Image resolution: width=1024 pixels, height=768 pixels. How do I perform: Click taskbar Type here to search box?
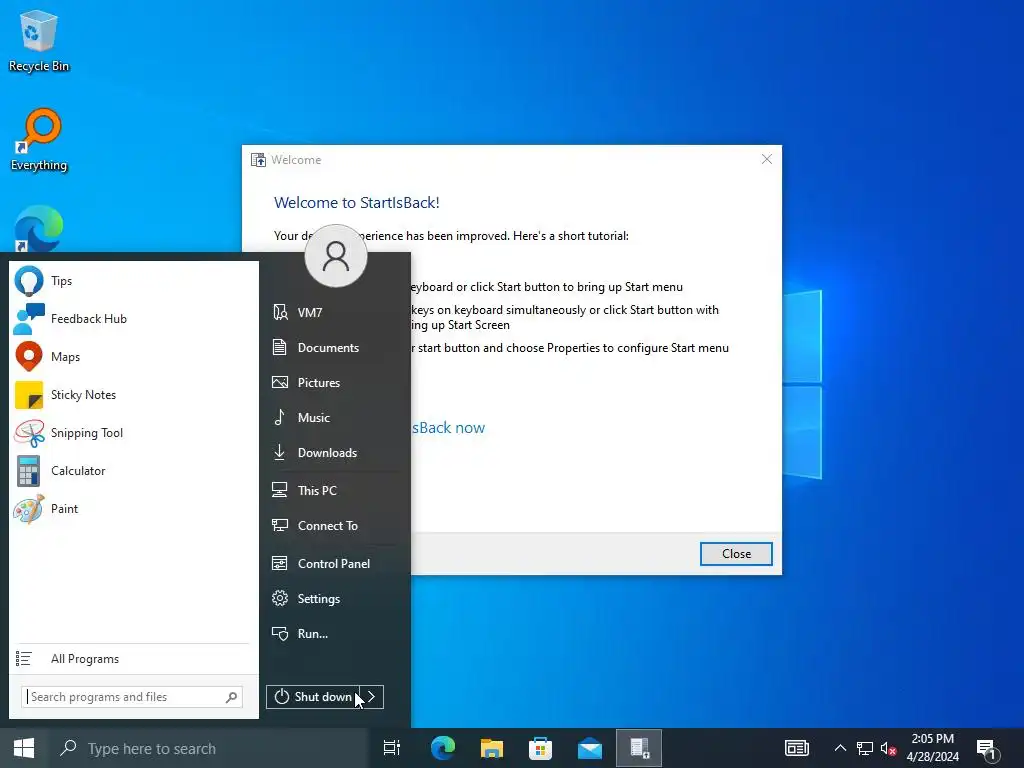tap(209, 748)
